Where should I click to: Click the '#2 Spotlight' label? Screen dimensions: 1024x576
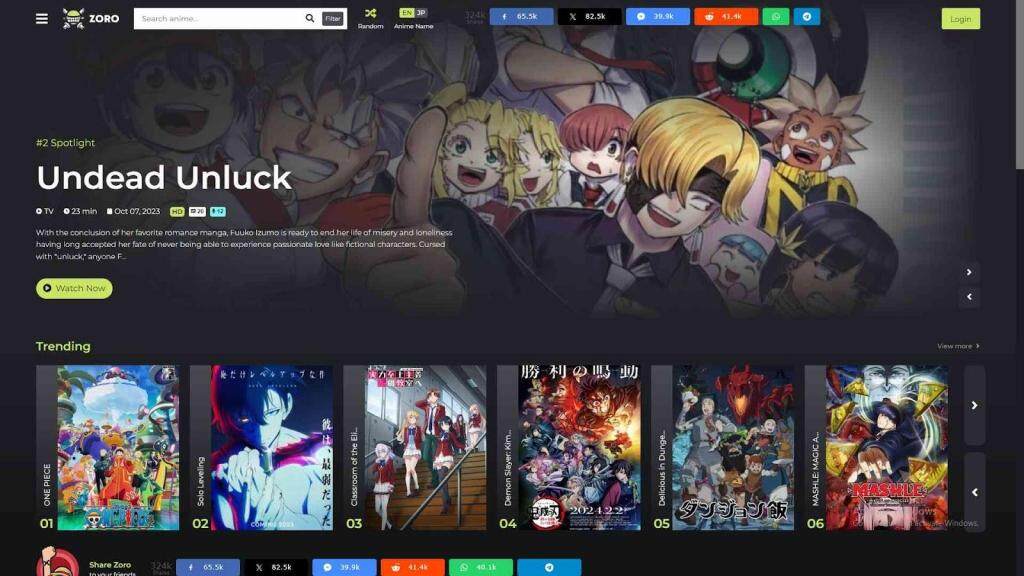(x=65, y=142)
